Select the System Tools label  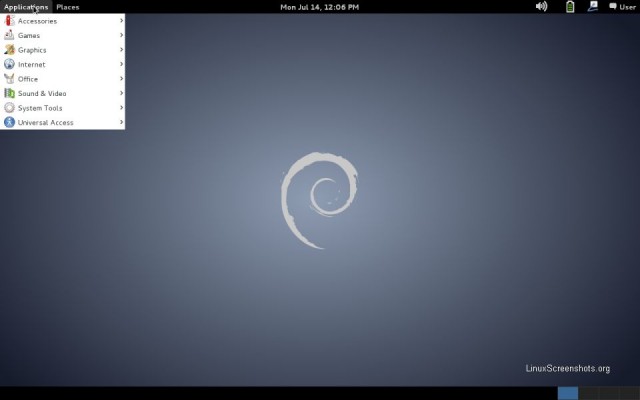pos(40,108)
